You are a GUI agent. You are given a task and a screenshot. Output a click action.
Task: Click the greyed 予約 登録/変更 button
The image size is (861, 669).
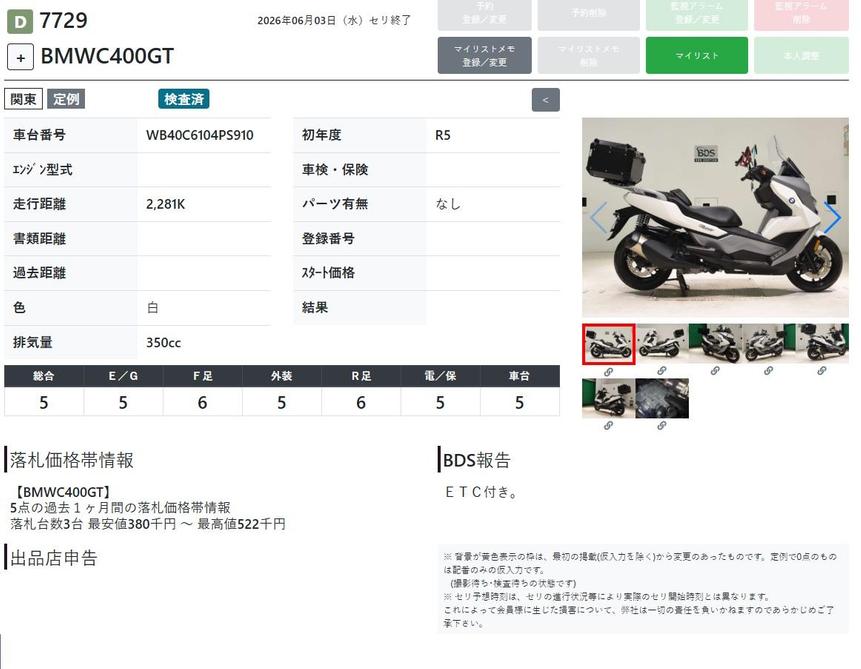point(484,13)
